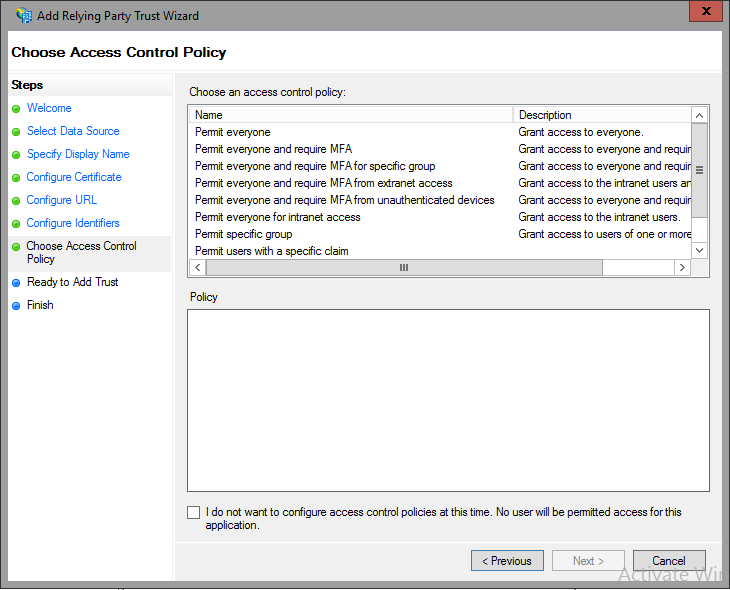Click the blue bullet beside Ready to Add Trust
Image resolution: width=730 pixels, height=590 pixels.
pos(16,283)
